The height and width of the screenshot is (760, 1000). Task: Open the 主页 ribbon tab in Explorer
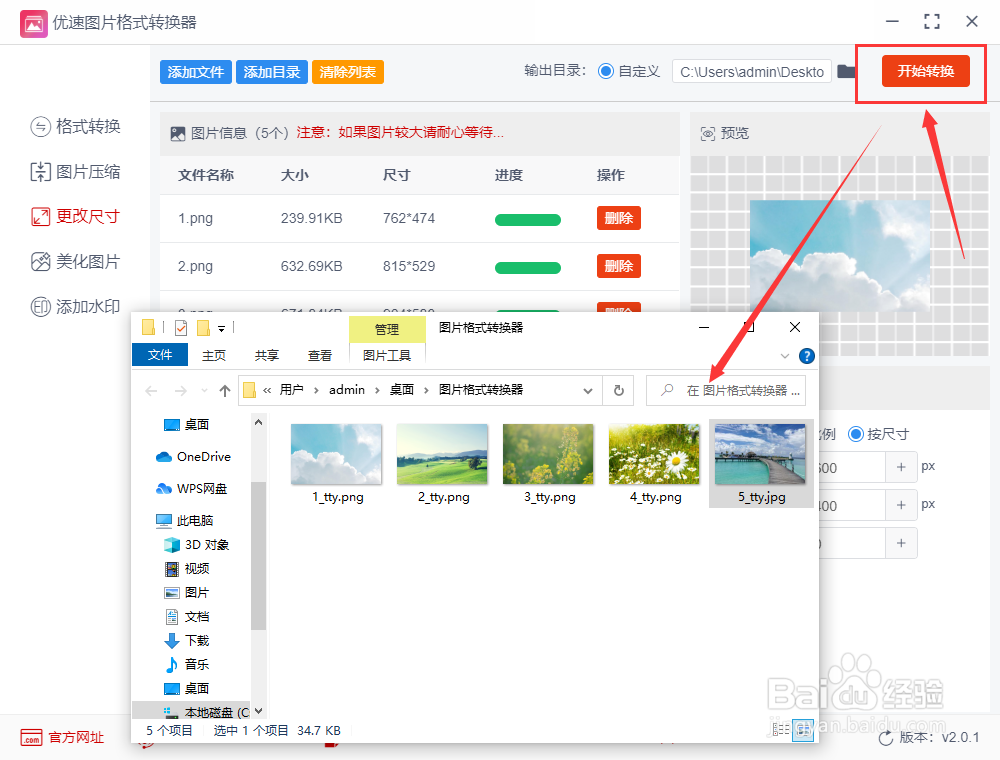(x=214, y=355)
